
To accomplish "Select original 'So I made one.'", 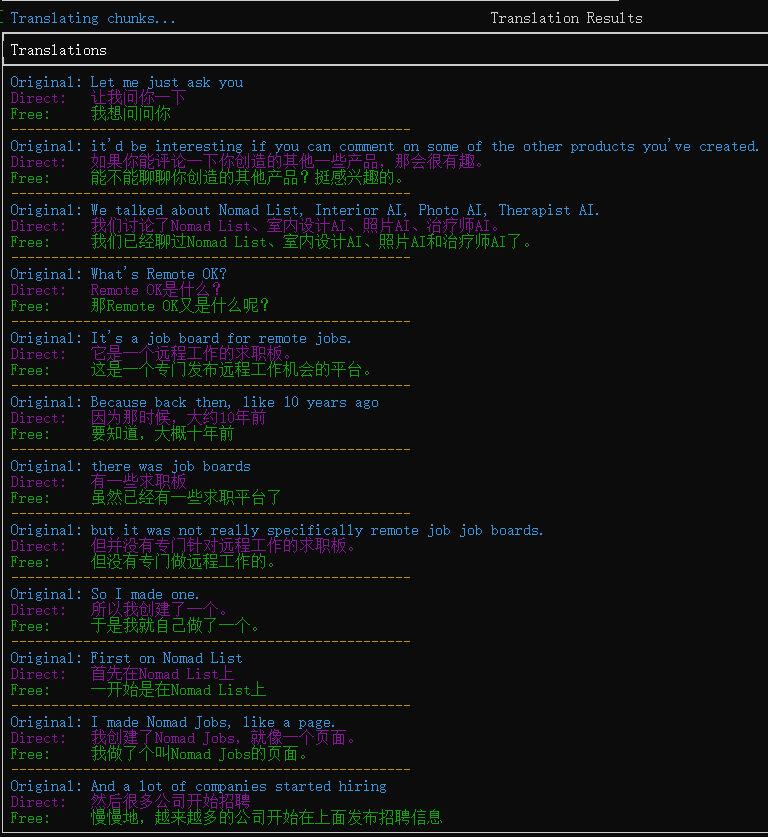I will point(145,595).
